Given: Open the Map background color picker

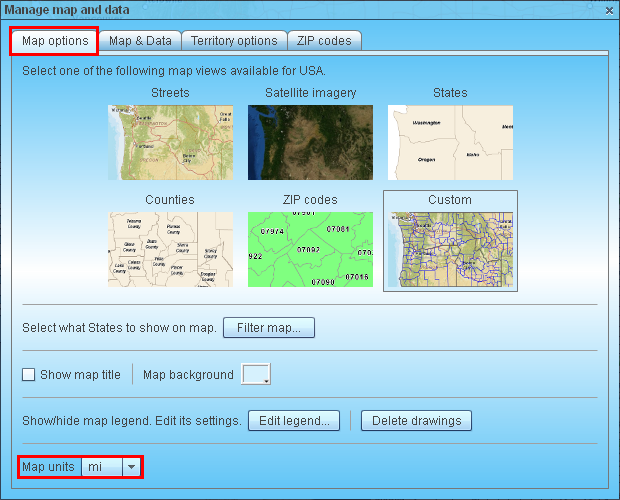Looking at the screenshot, I should pos(256,374).
